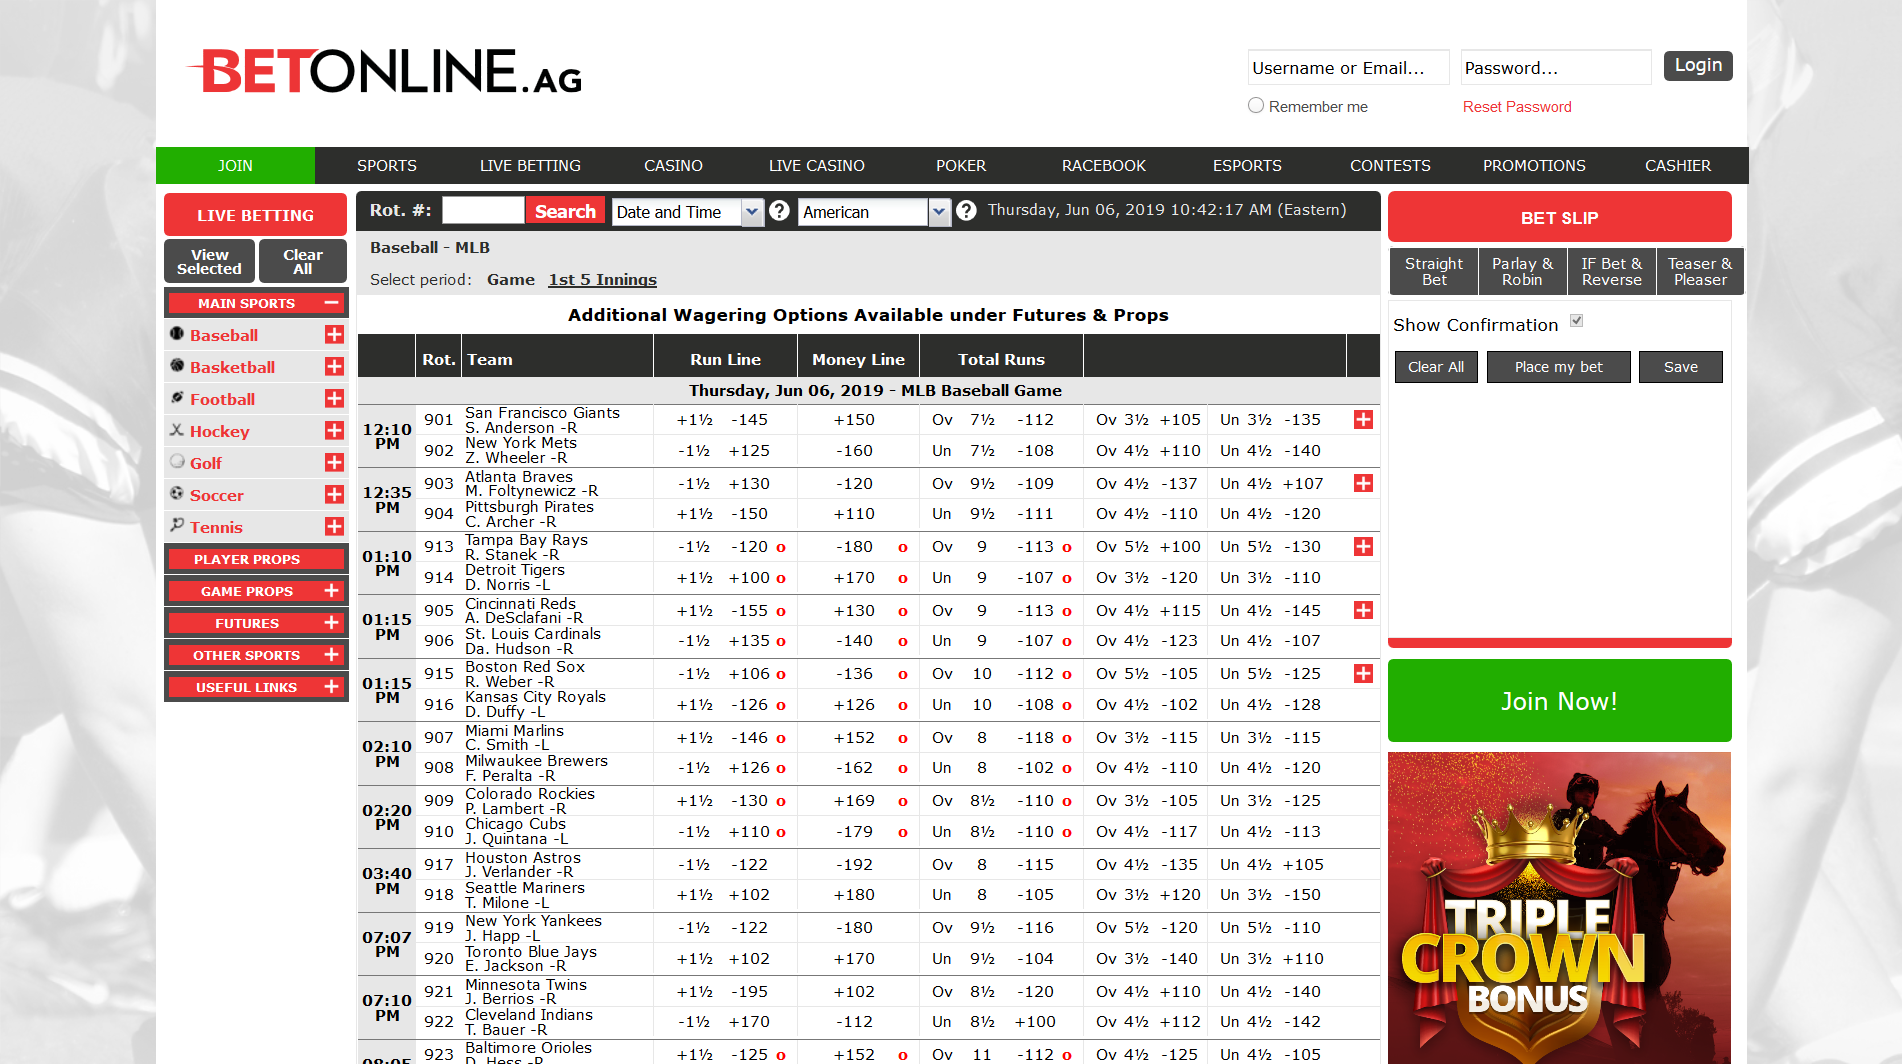Open more wagers for Rays vs Tigers game
Viewport: 1902px width, 1064px height.
[x=1363, y=547]
